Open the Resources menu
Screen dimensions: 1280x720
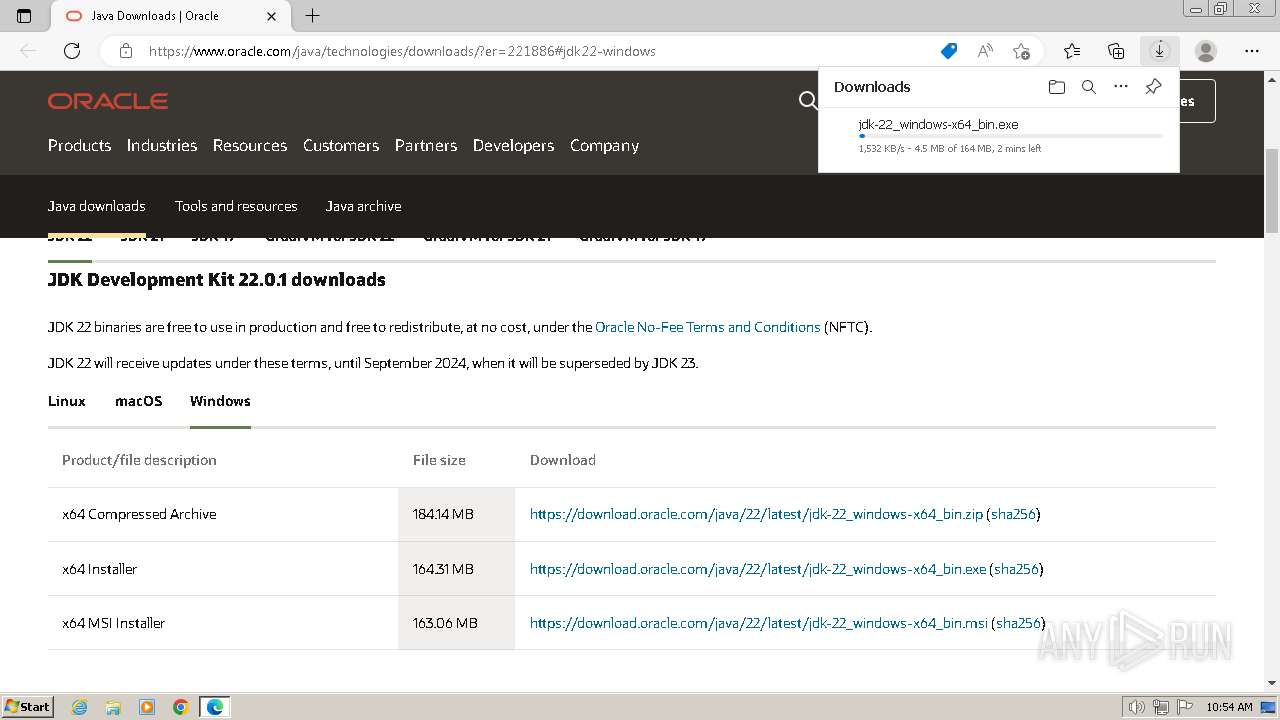(250, 145)
